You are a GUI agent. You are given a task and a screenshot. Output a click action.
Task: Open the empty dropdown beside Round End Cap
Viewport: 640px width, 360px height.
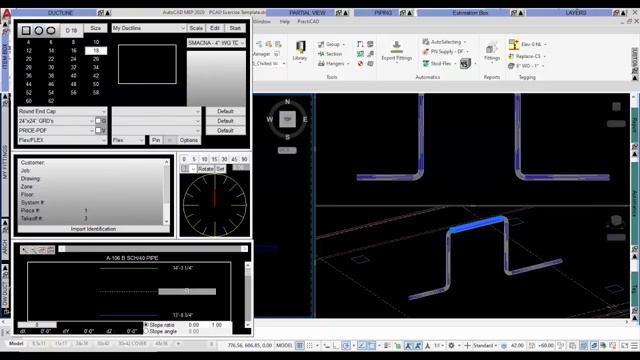[156, 111]
